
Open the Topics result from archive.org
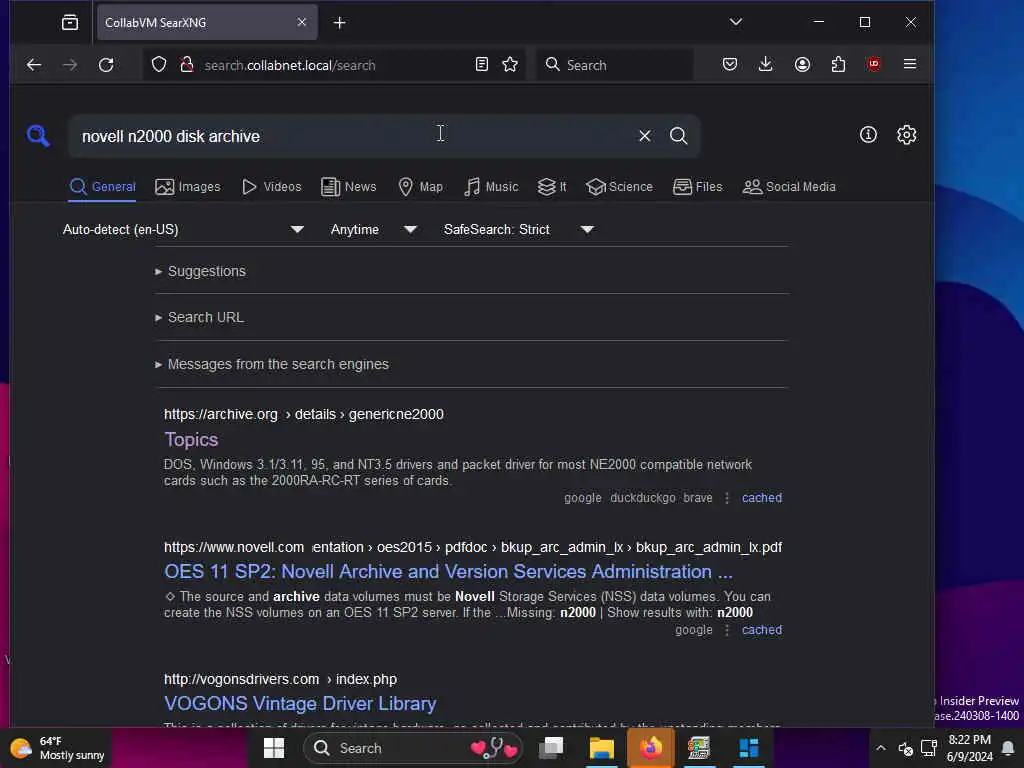(191, 440)
